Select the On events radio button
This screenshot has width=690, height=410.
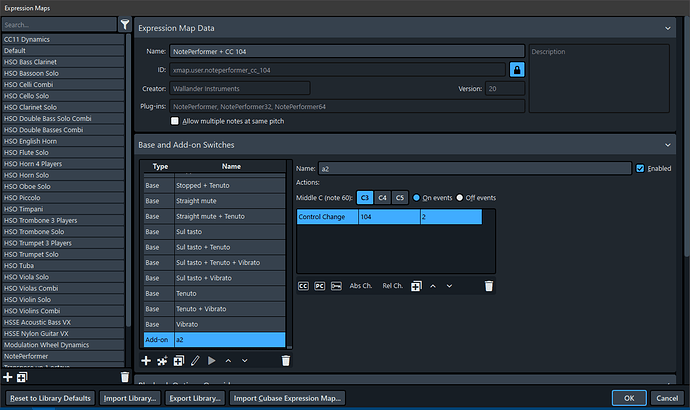pos(416,198)
